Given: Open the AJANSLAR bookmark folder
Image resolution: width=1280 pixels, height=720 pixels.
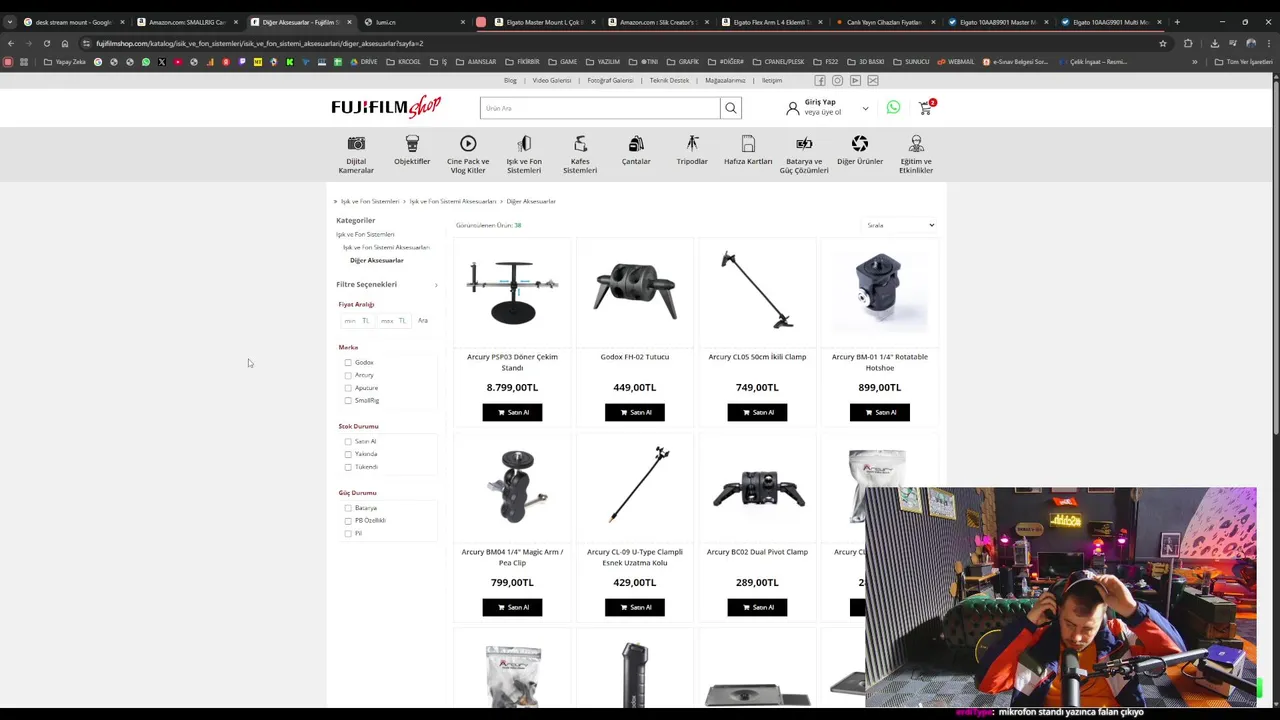Looking at the screenshot, I should (476, 62).
